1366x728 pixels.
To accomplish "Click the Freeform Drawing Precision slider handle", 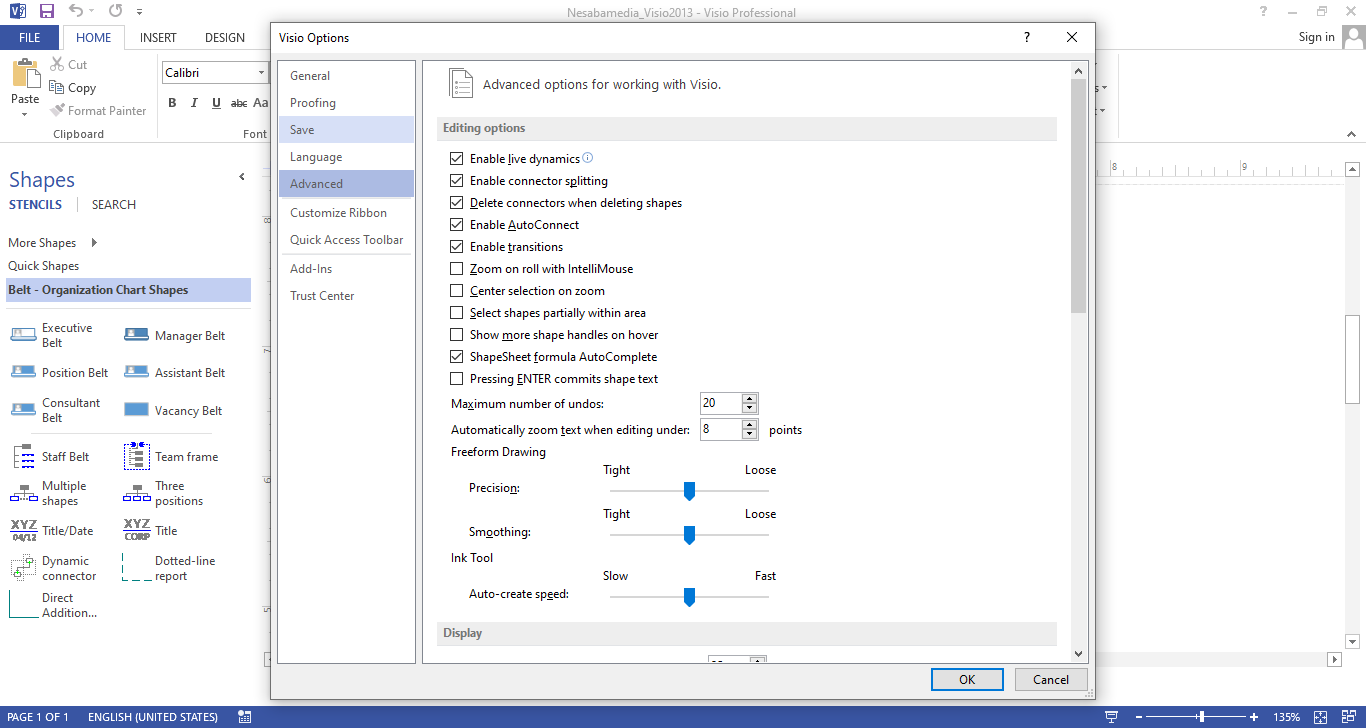I will tap(689, 490).
